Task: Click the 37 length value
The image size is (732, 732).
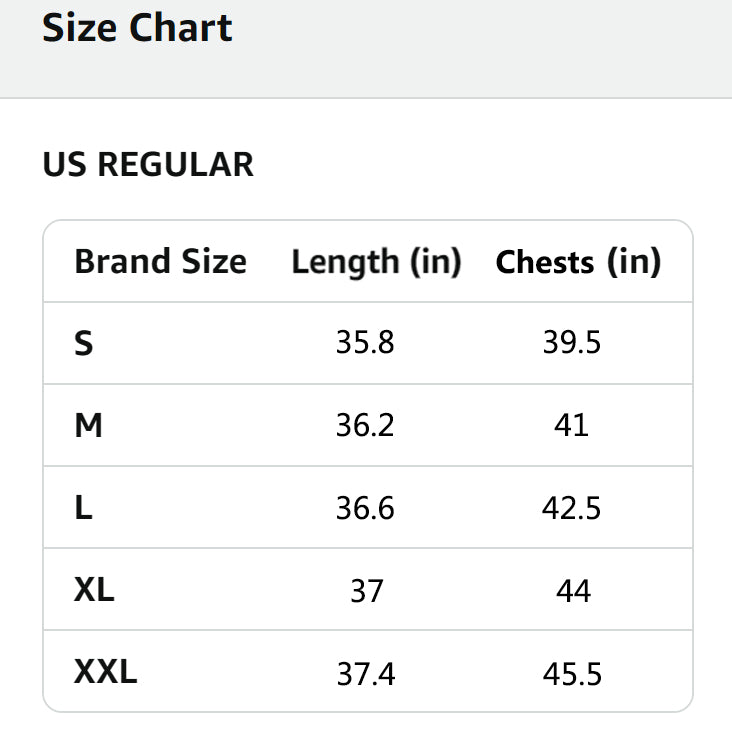Action: click(366, 591)
